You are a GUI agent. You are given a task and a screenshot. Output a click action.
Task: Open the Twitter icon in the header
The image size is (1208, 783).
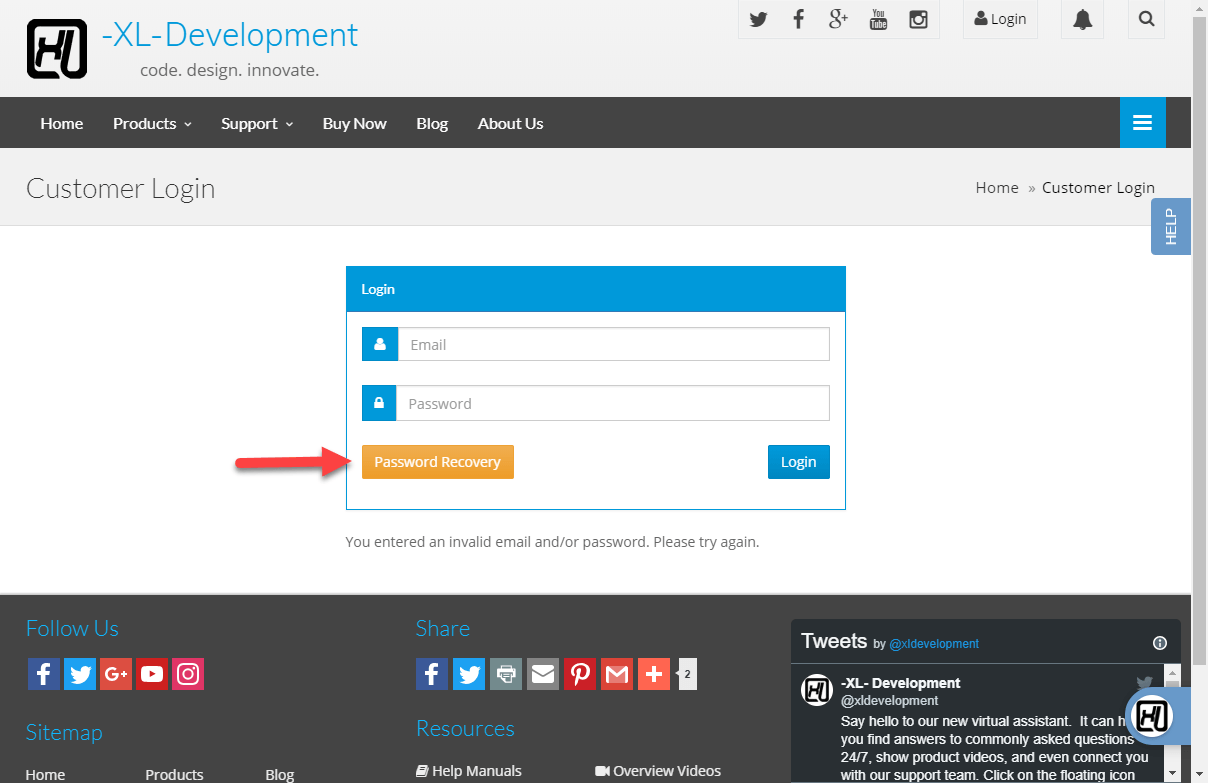[758, 19]
